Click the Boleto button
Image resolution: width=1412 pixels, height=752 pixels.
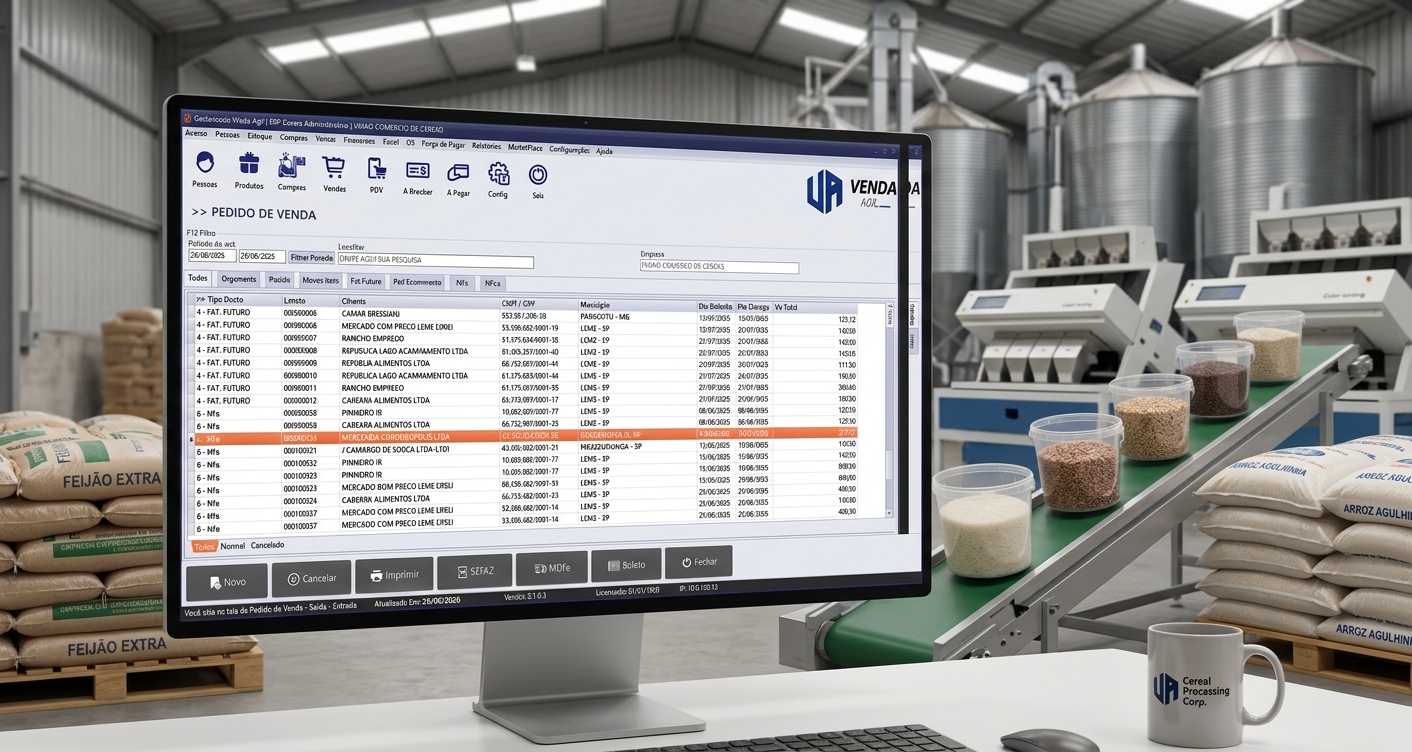pos(626,565)
